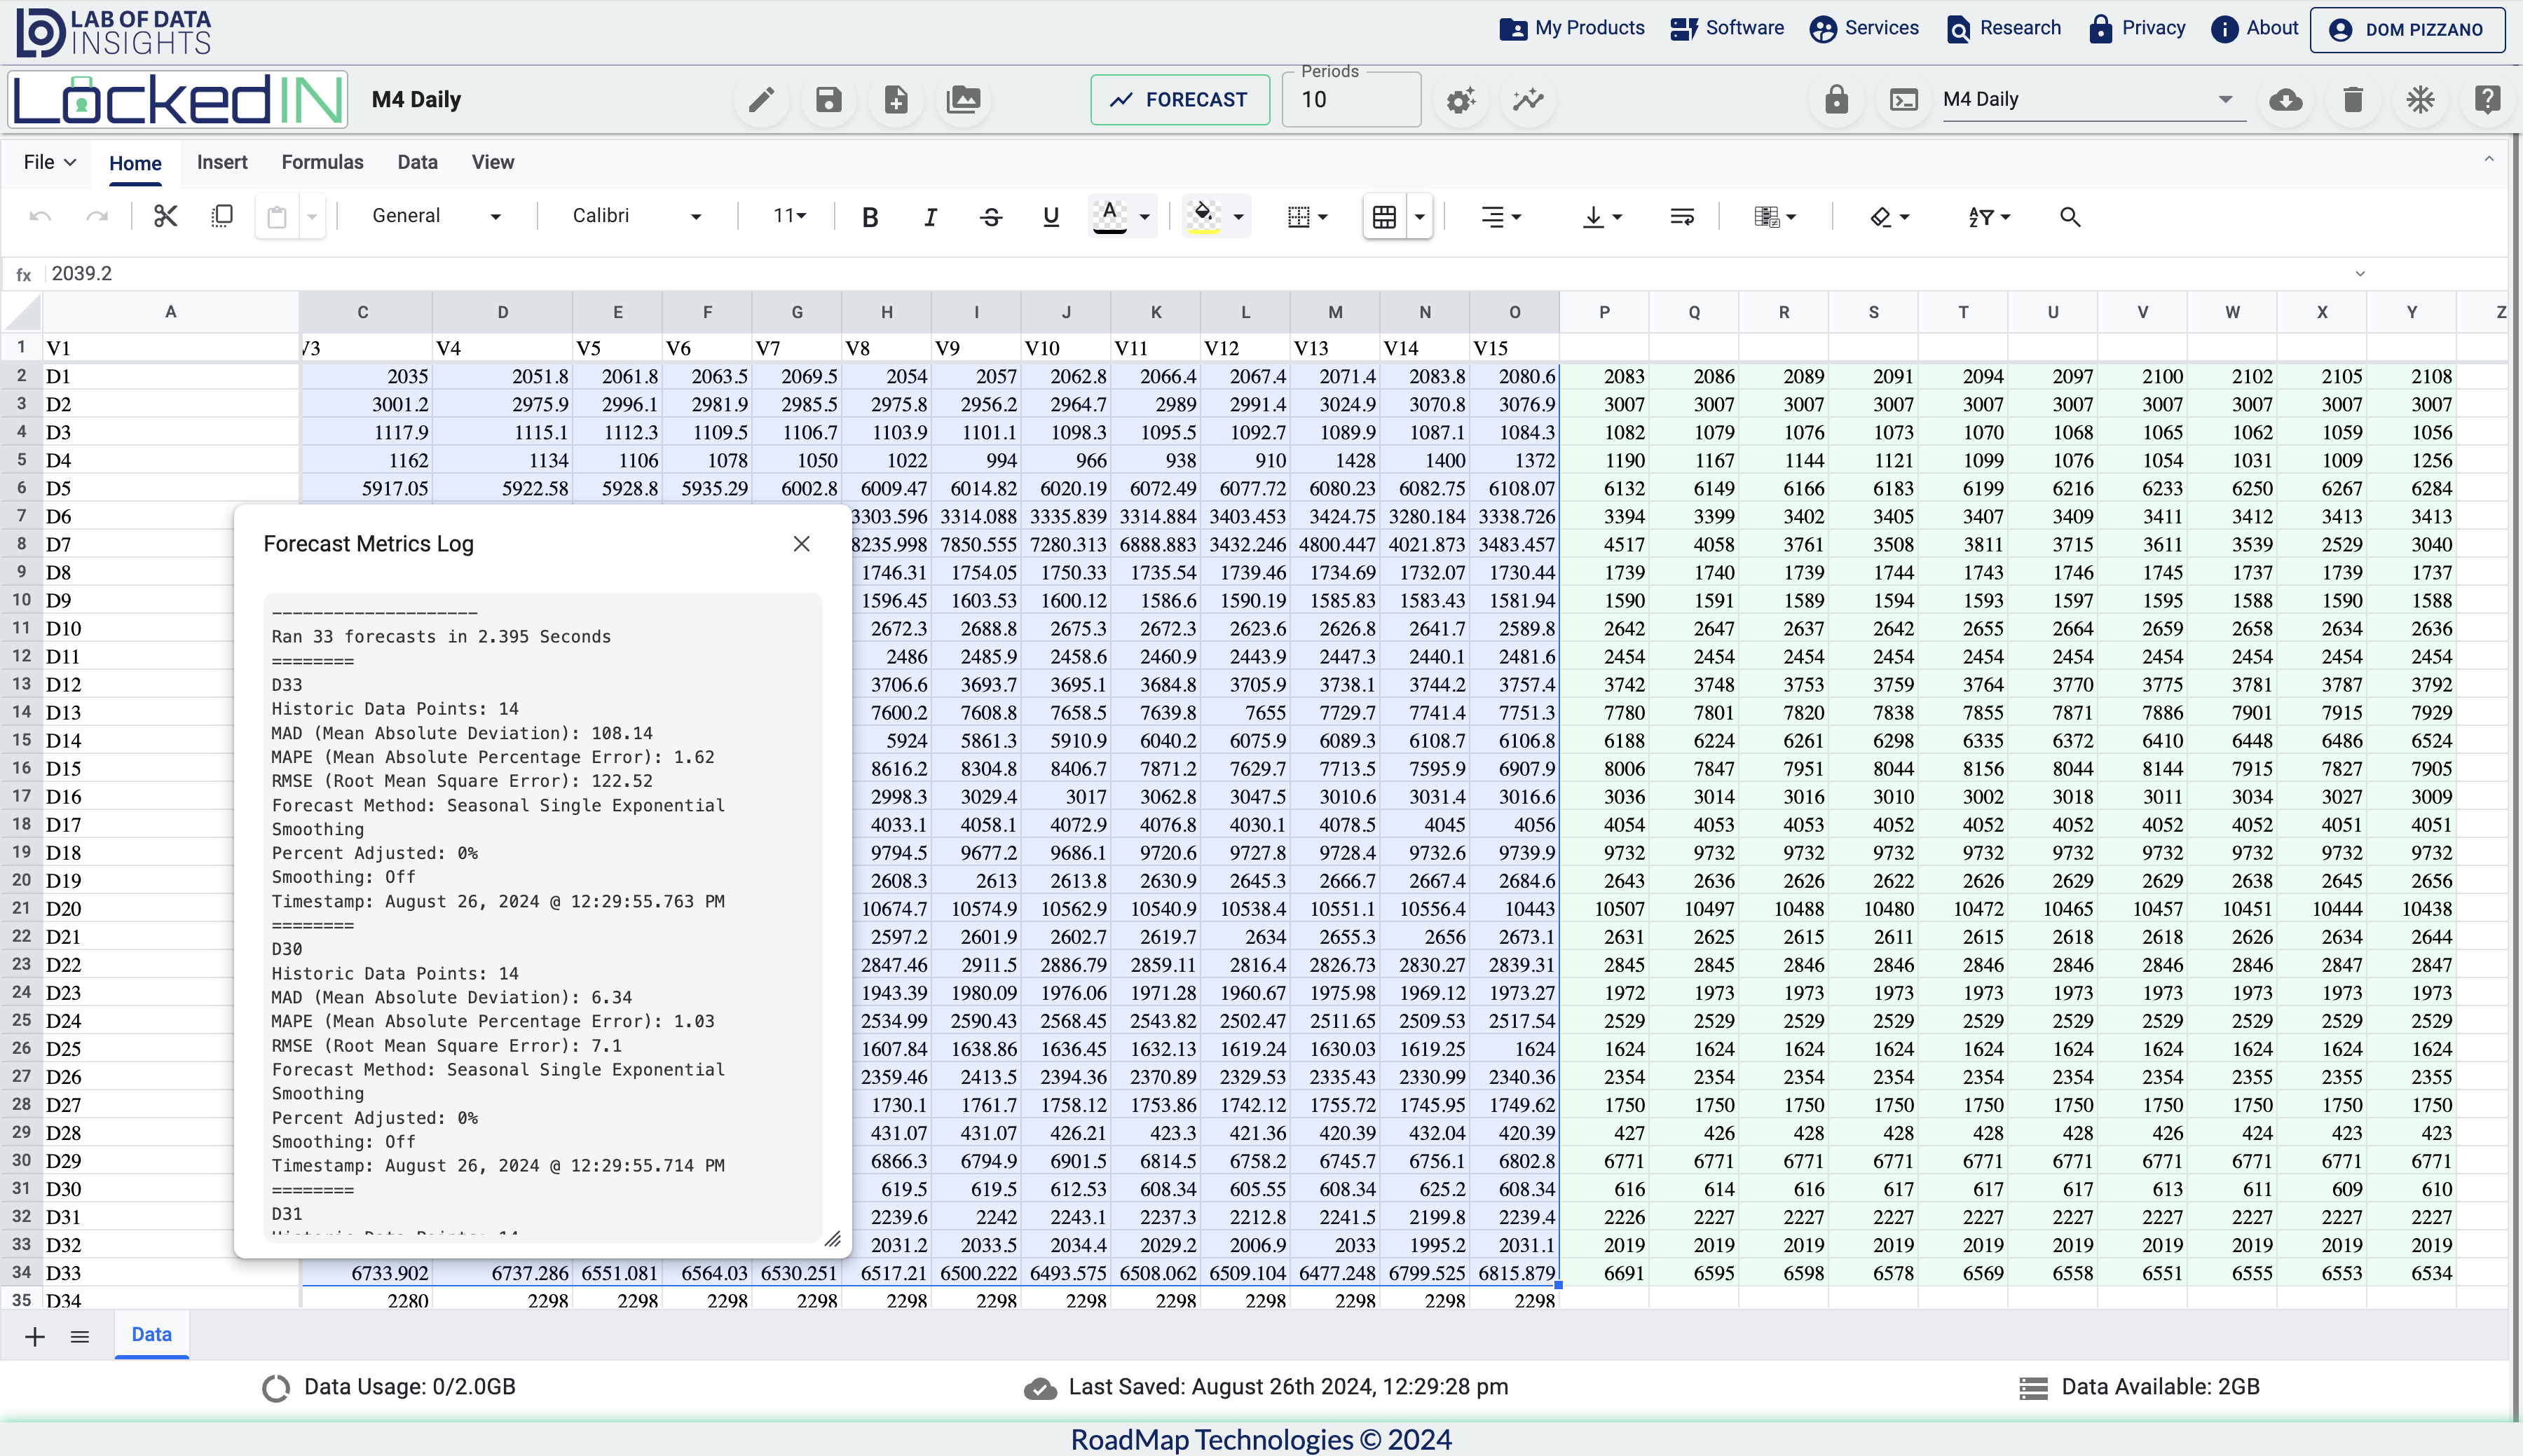Viewport: 2523px width, 1456px height.
Task: Open the image gallery icon
Action: pos(963,100)
